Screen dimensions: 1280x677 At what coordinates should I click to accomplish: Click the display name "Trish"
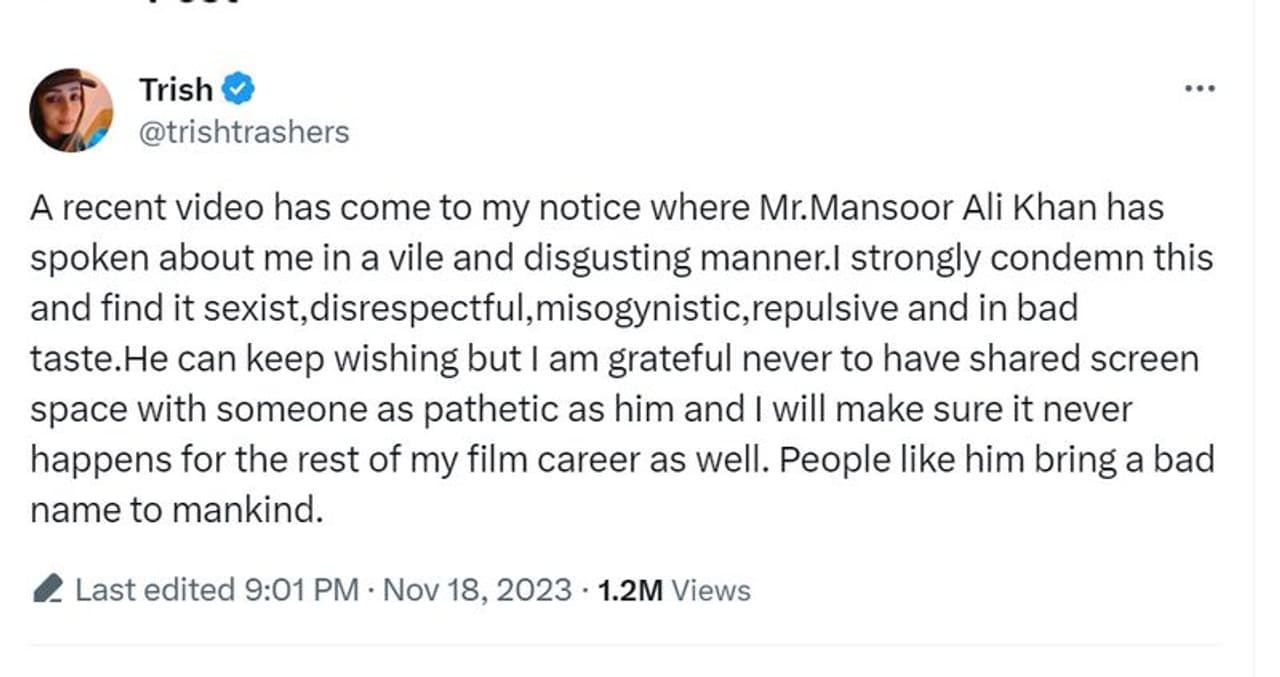tap(176, 90)
